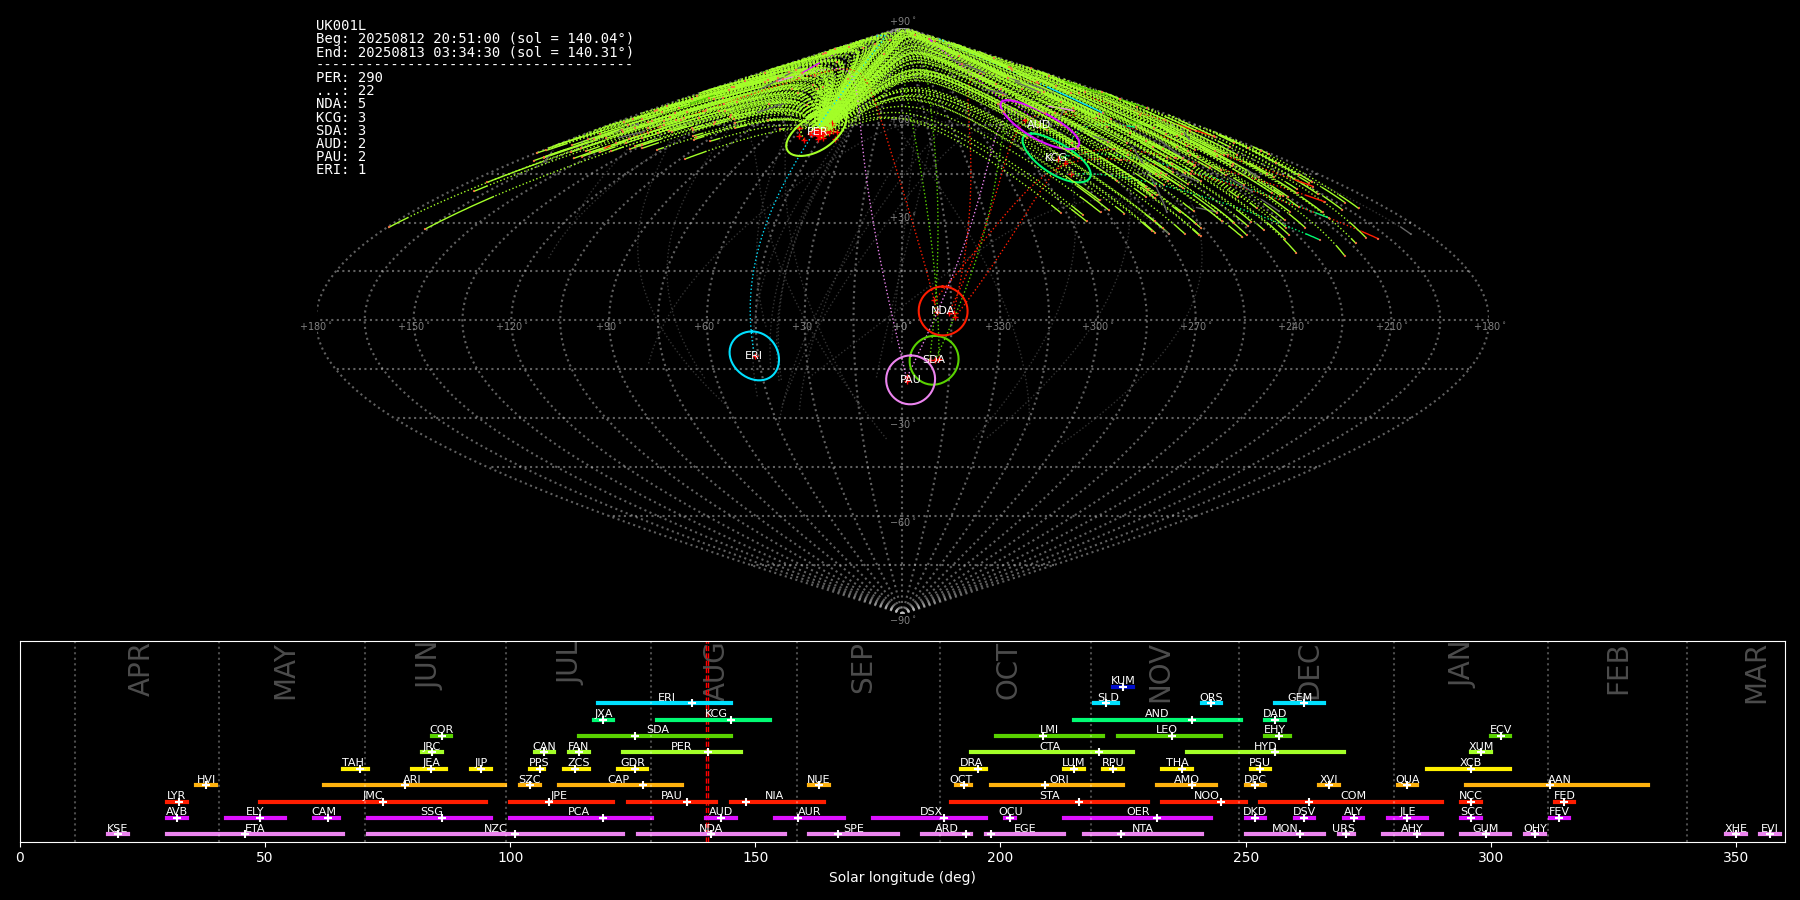Image resolution: width=1800 pixels, height=900 pixels.
Task: Click the pink PAU radiant circle on sky map
Action: click(910, 379)
